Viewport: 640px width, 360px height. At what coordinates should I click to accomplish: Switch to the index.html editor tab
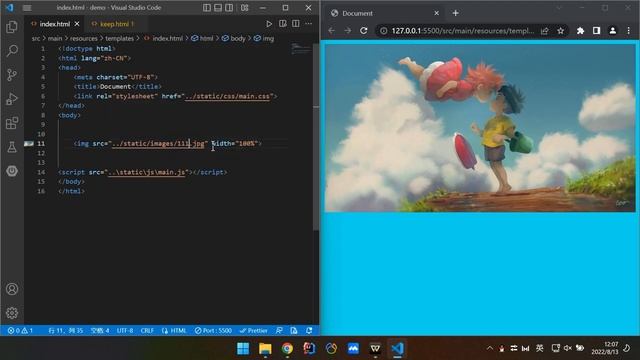click(x=55, y=24)
